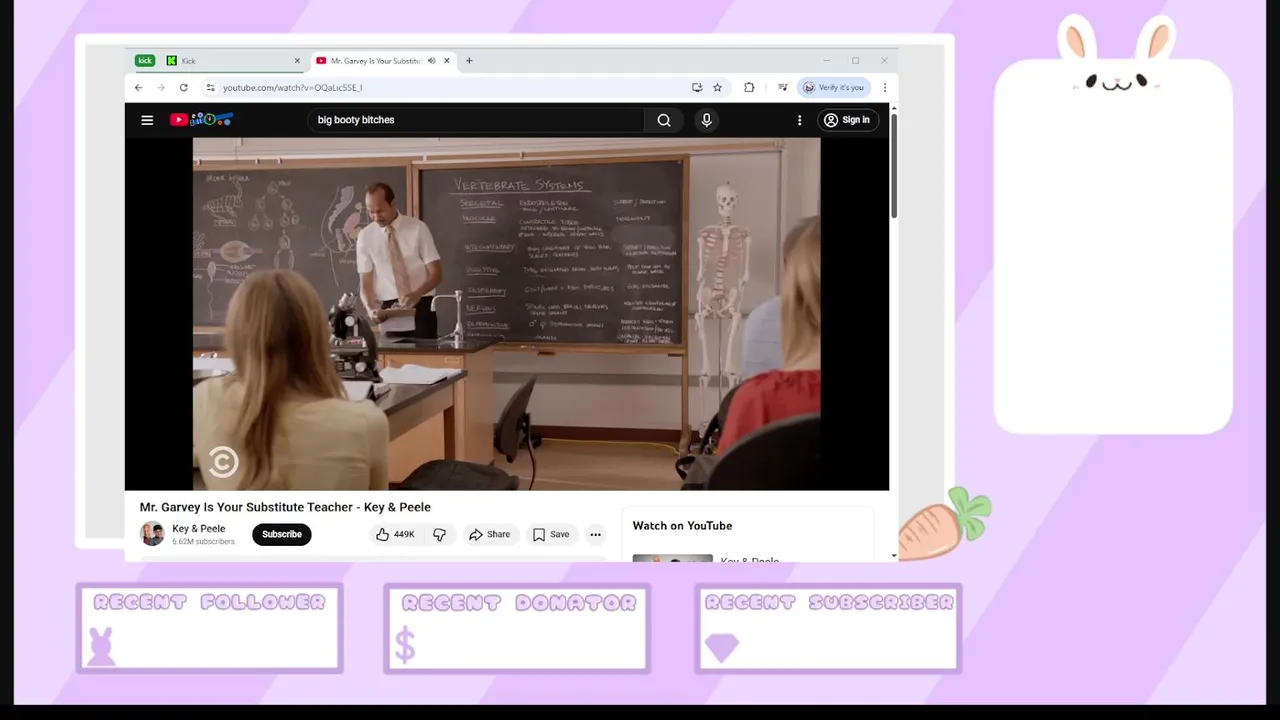
Task: Click the 6.62M subscribers text
Action: coord(203,542)
